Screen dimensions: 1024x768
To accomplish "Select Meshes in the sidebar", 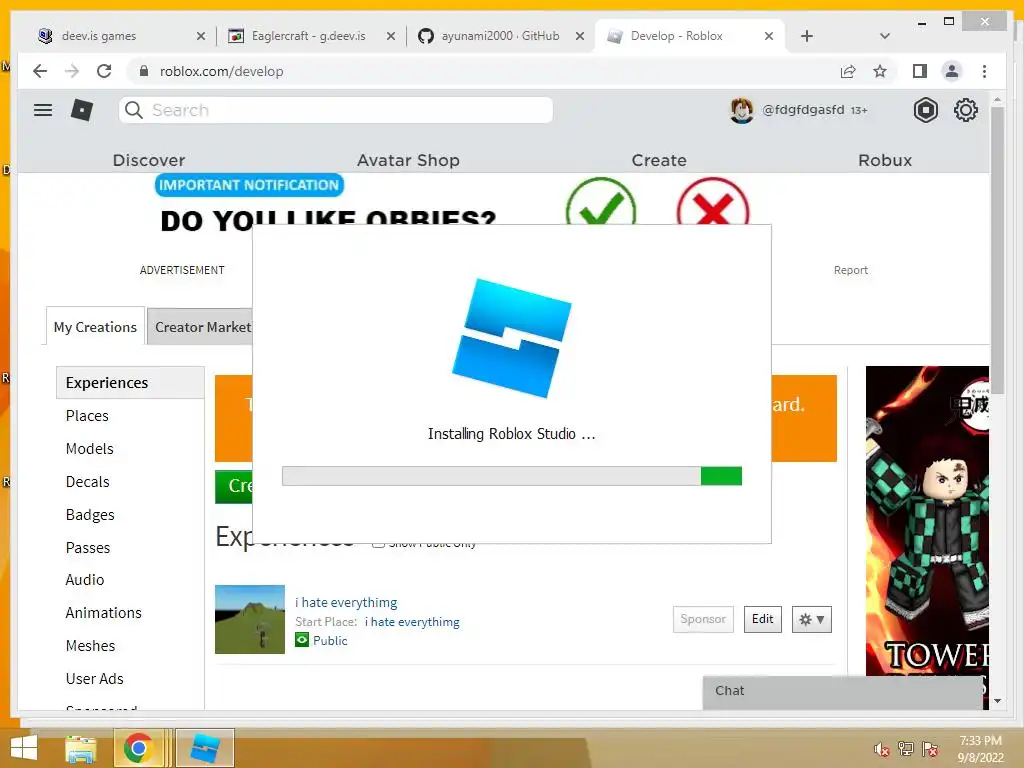I will pyautogui.click(x=90, y=646).
